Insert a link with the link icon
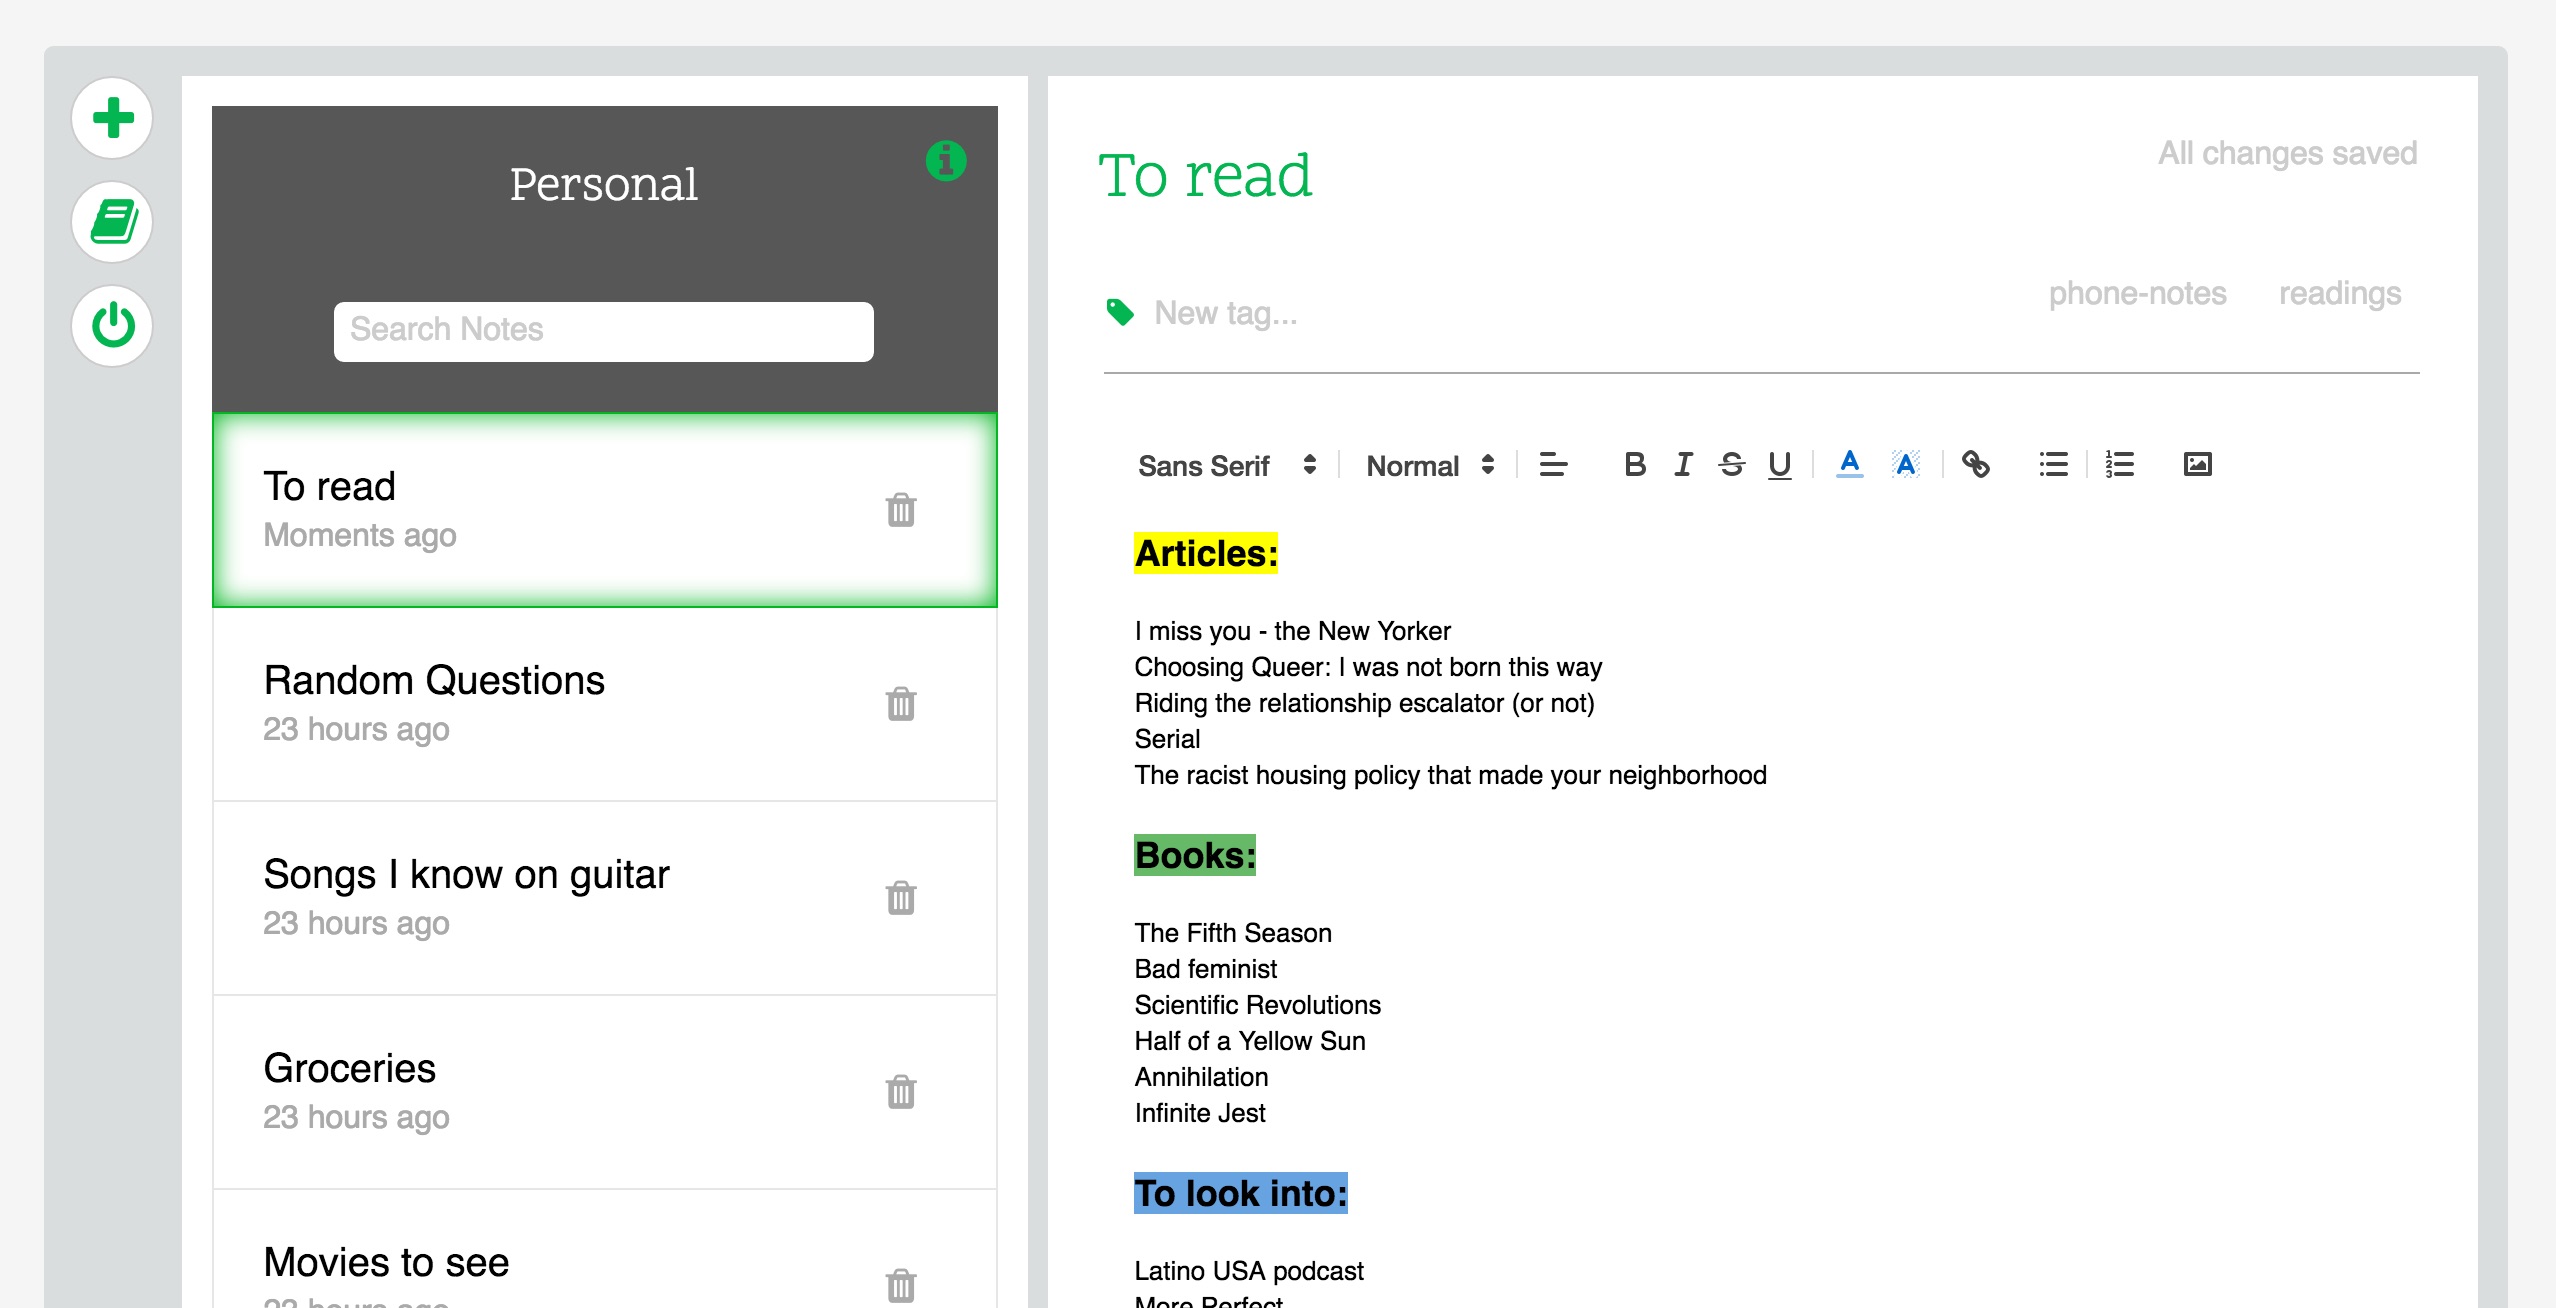2556x1308 pixels. [x=1975, y=465]
